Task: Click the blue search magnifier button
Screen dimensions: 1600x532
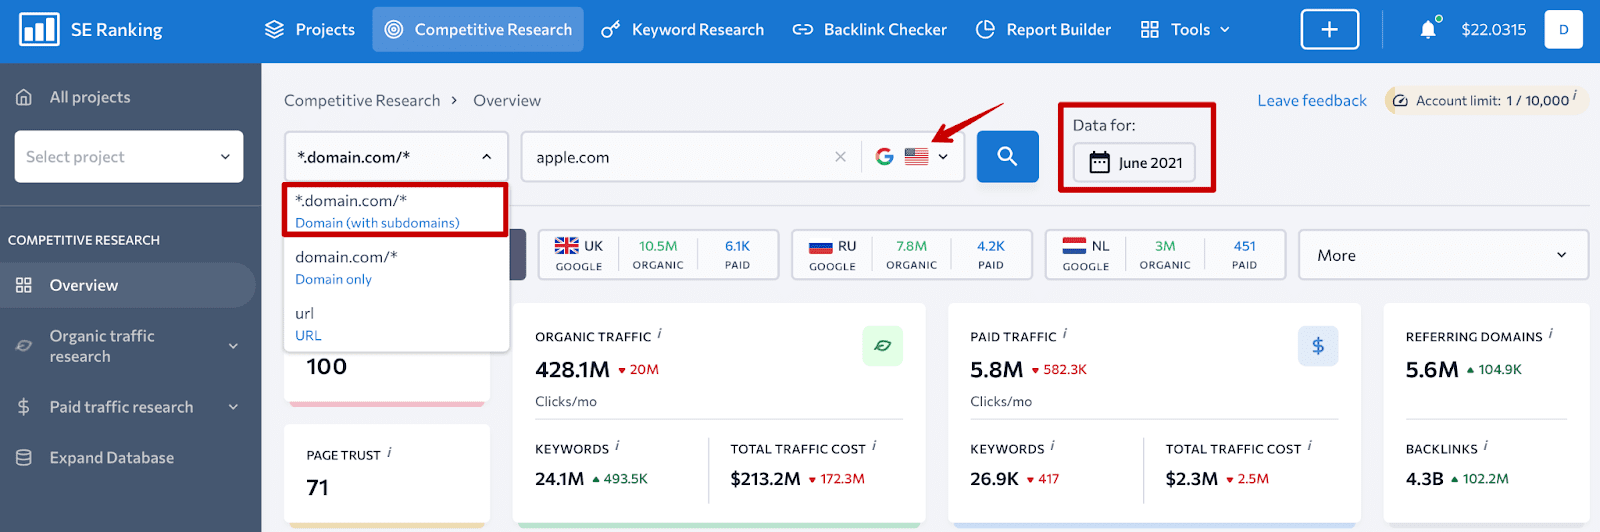Action: (x=1007, y=157)
